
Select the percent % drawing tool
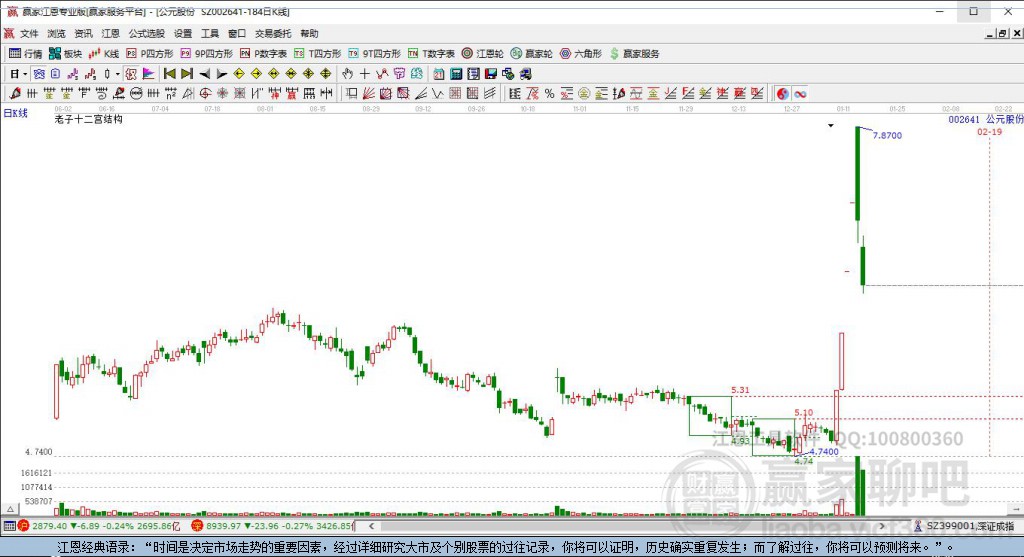tap(549, 94)
